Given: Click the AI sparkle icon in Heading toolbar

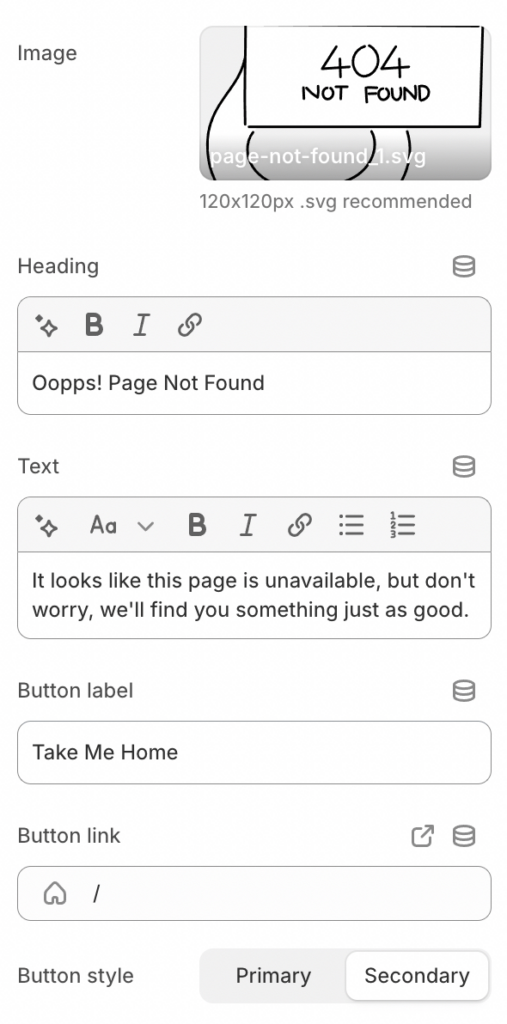Looking at the screenshot, I should 46,325.
